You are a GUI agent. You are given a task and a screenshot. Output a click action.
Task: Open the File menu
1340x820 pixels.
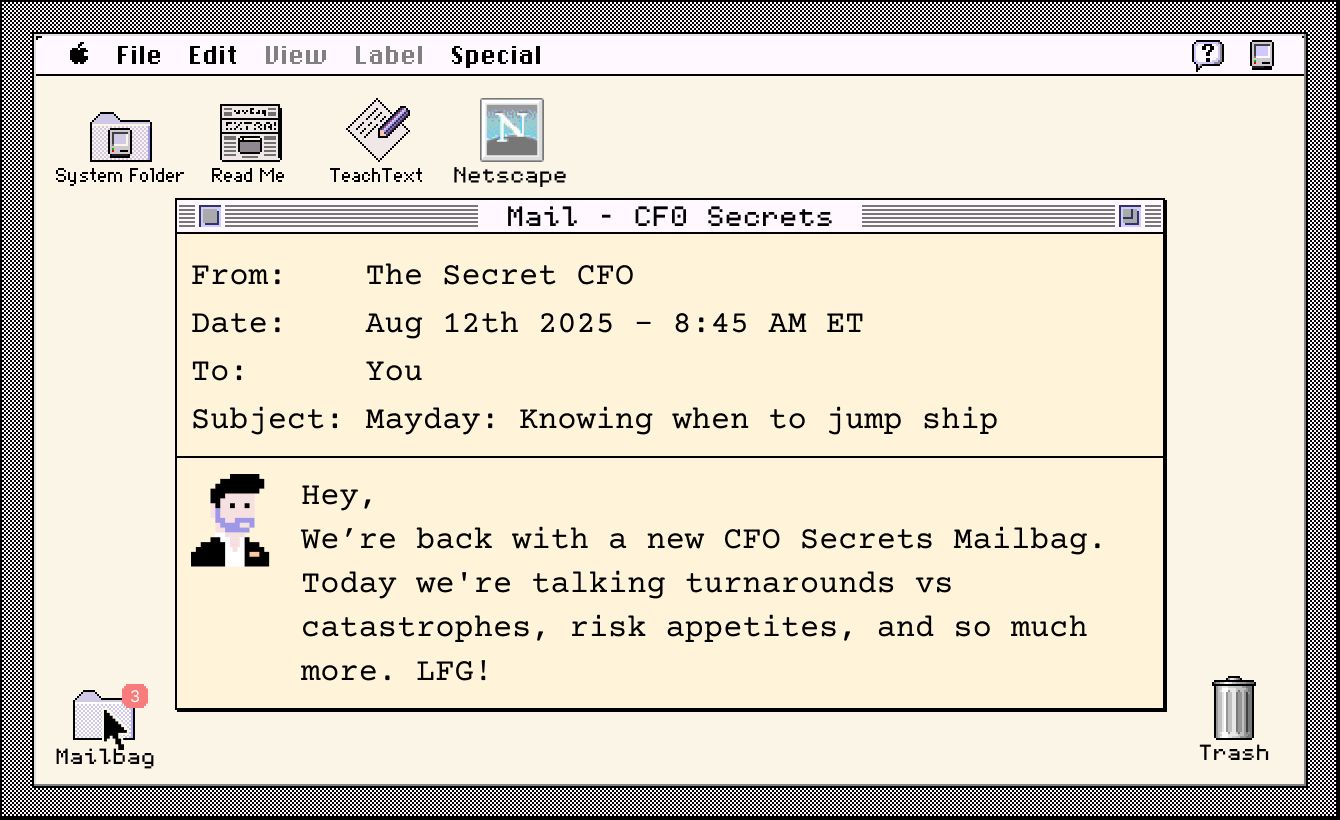tap(138, 55)
